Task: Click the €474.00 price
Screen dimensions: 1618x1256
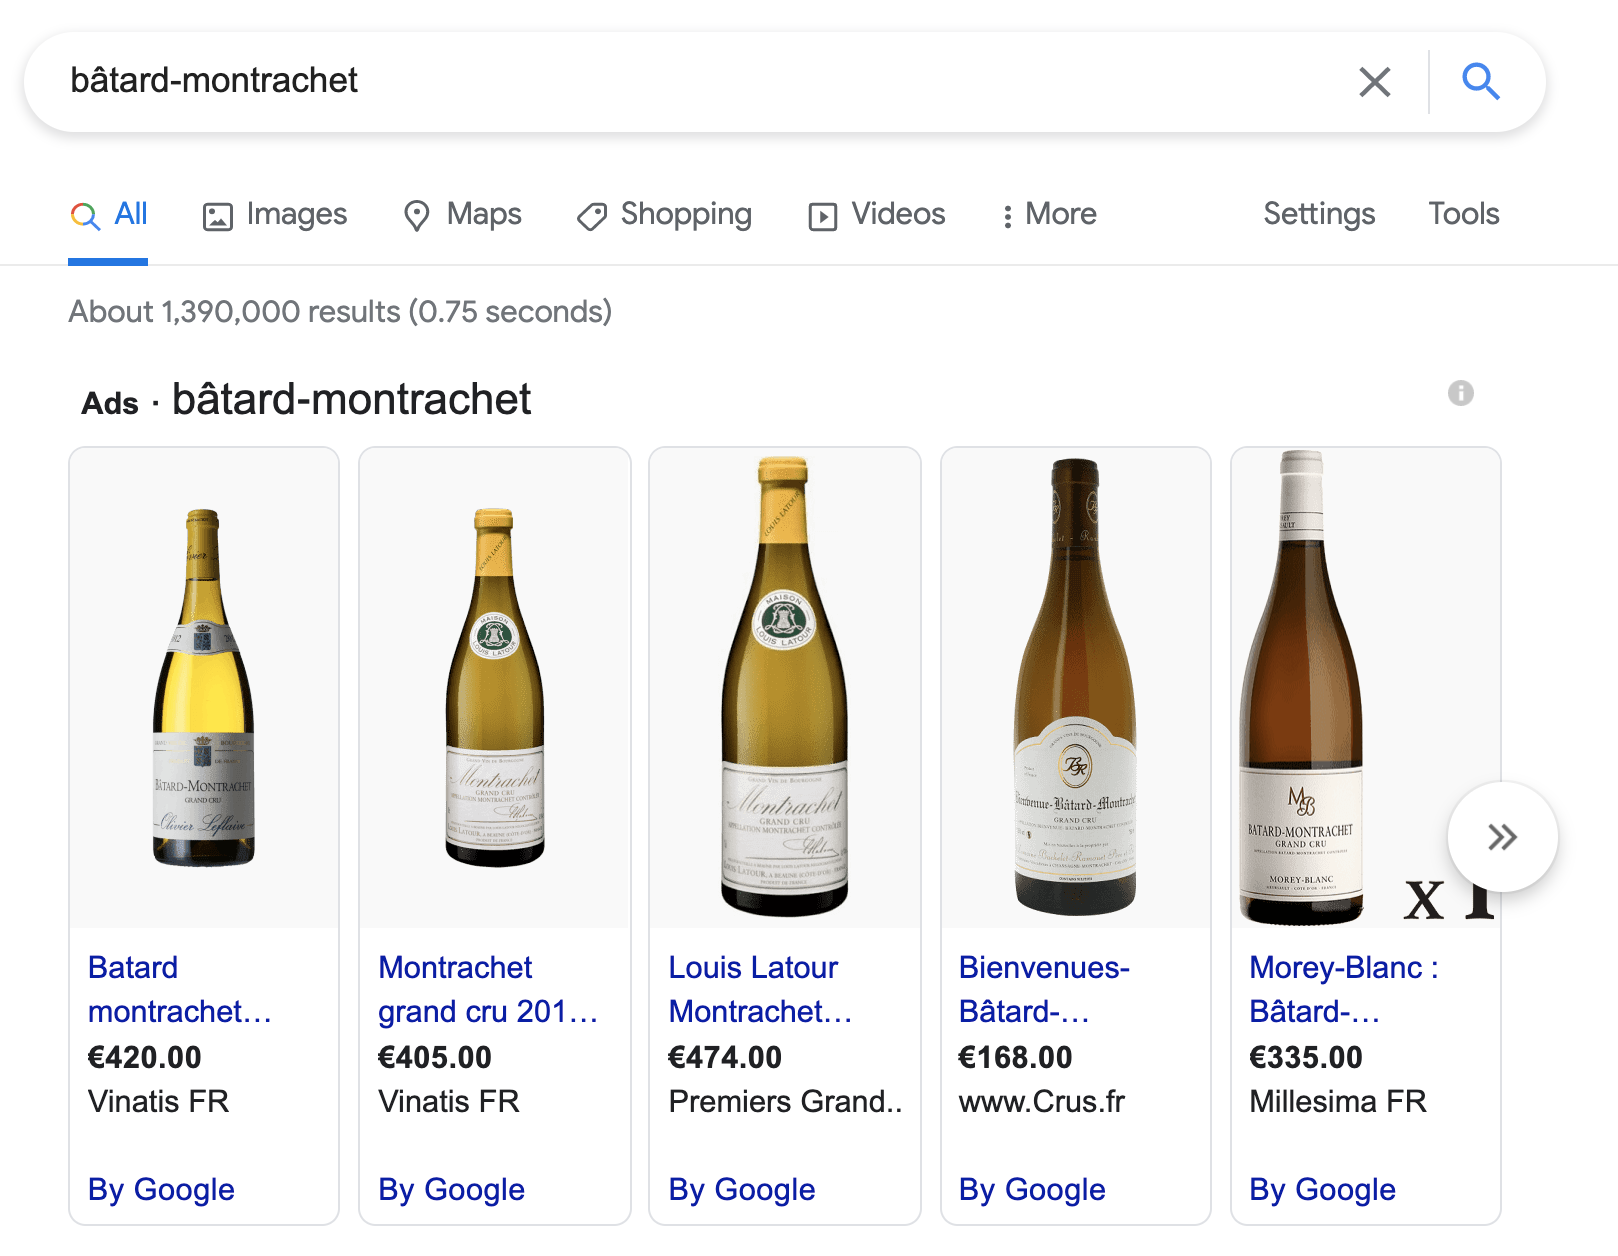Action: coord(725,1057)
